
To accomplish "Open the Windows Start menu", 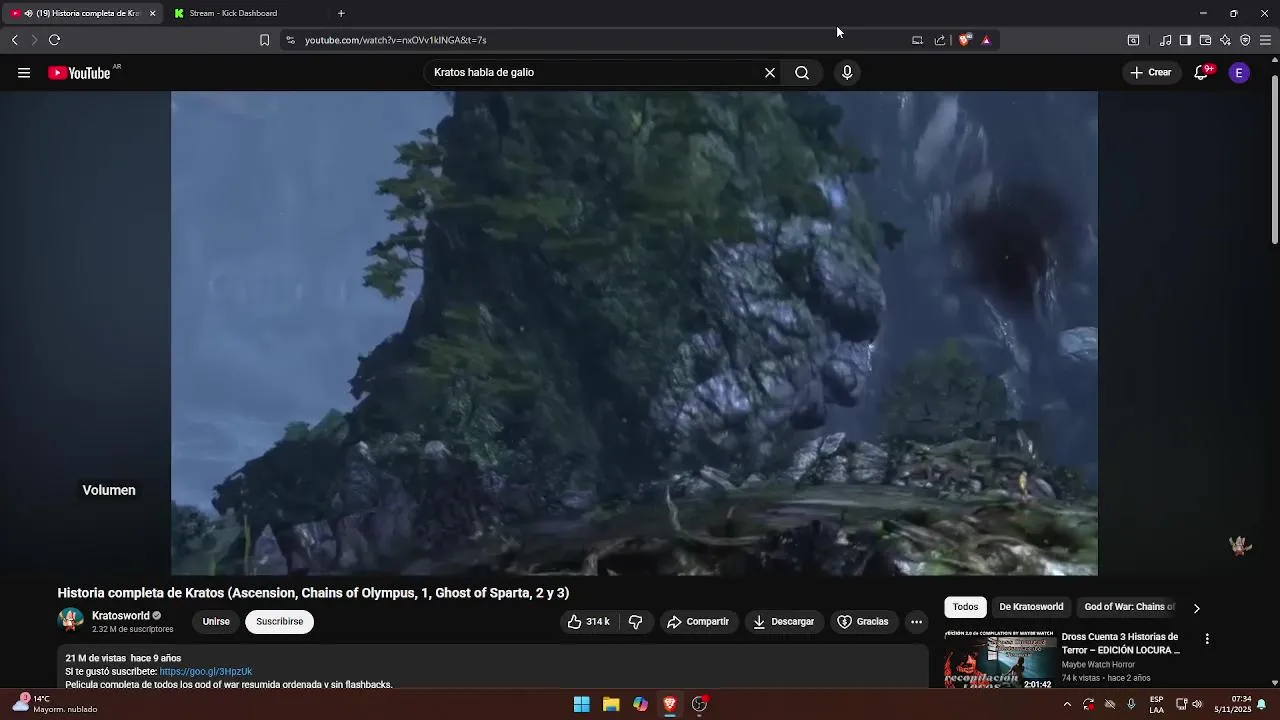I will 581,704.
